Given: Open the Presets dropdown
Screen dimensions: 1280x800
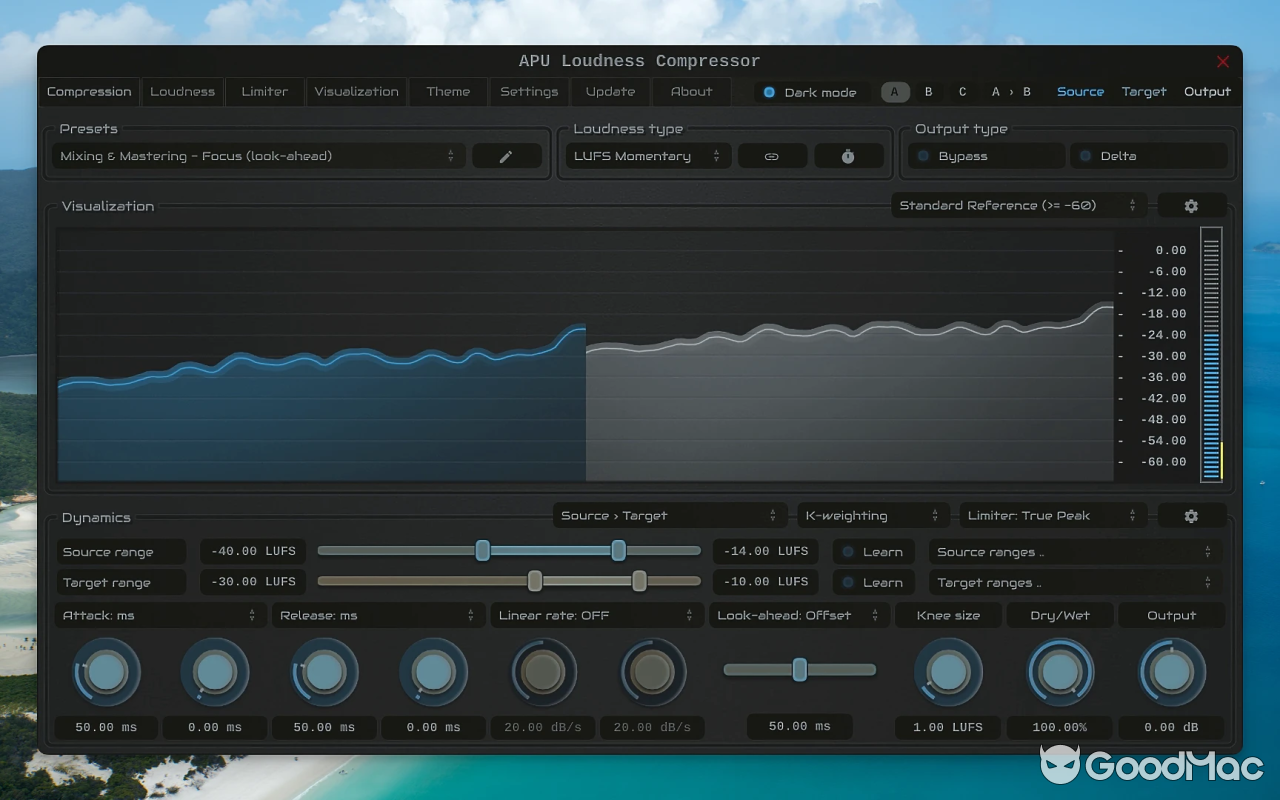Looking at the screenshot, I should (255, 156).
